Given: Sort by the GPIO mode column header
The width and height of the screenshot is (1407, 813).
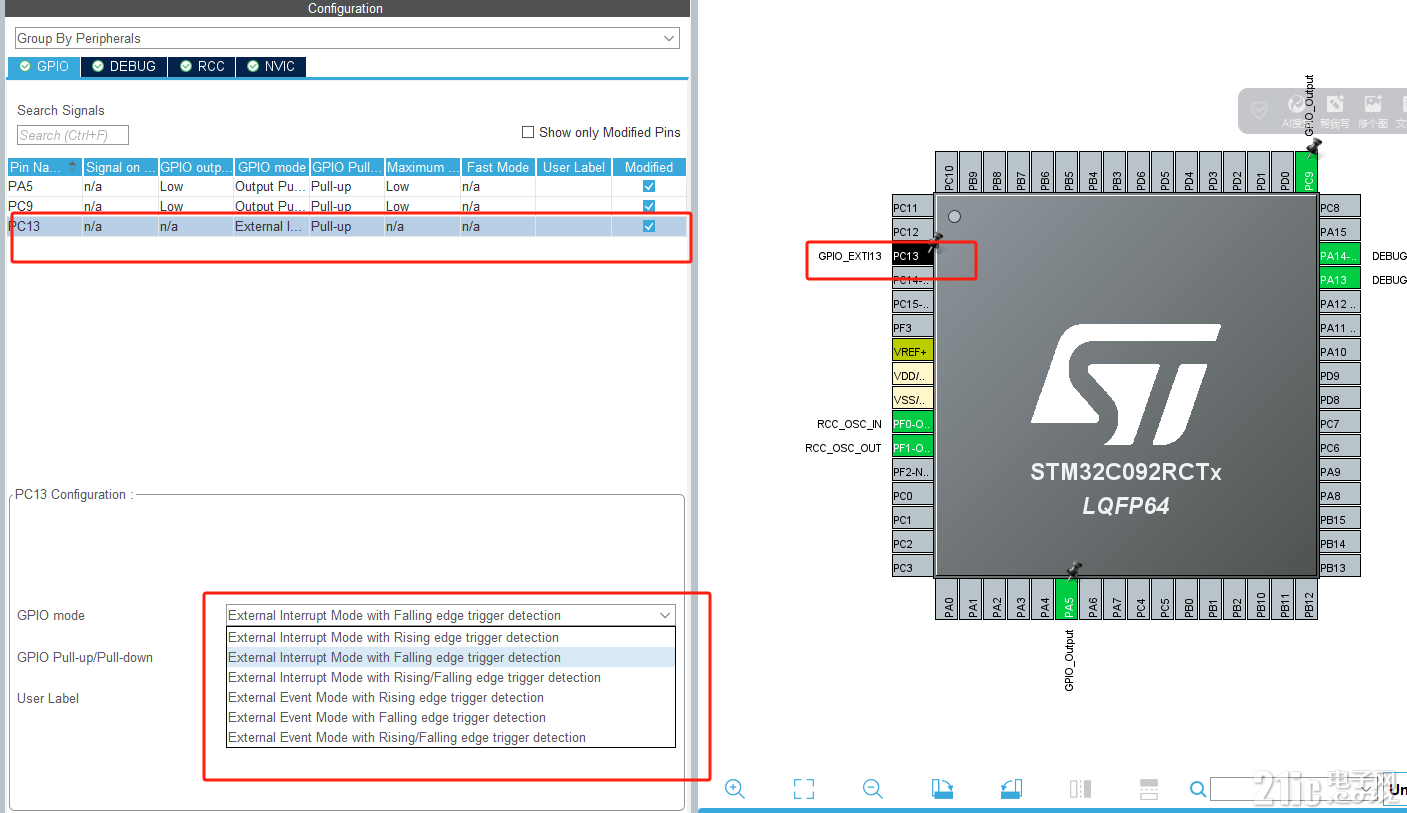Looking at the screenshot, I should 271,167.
